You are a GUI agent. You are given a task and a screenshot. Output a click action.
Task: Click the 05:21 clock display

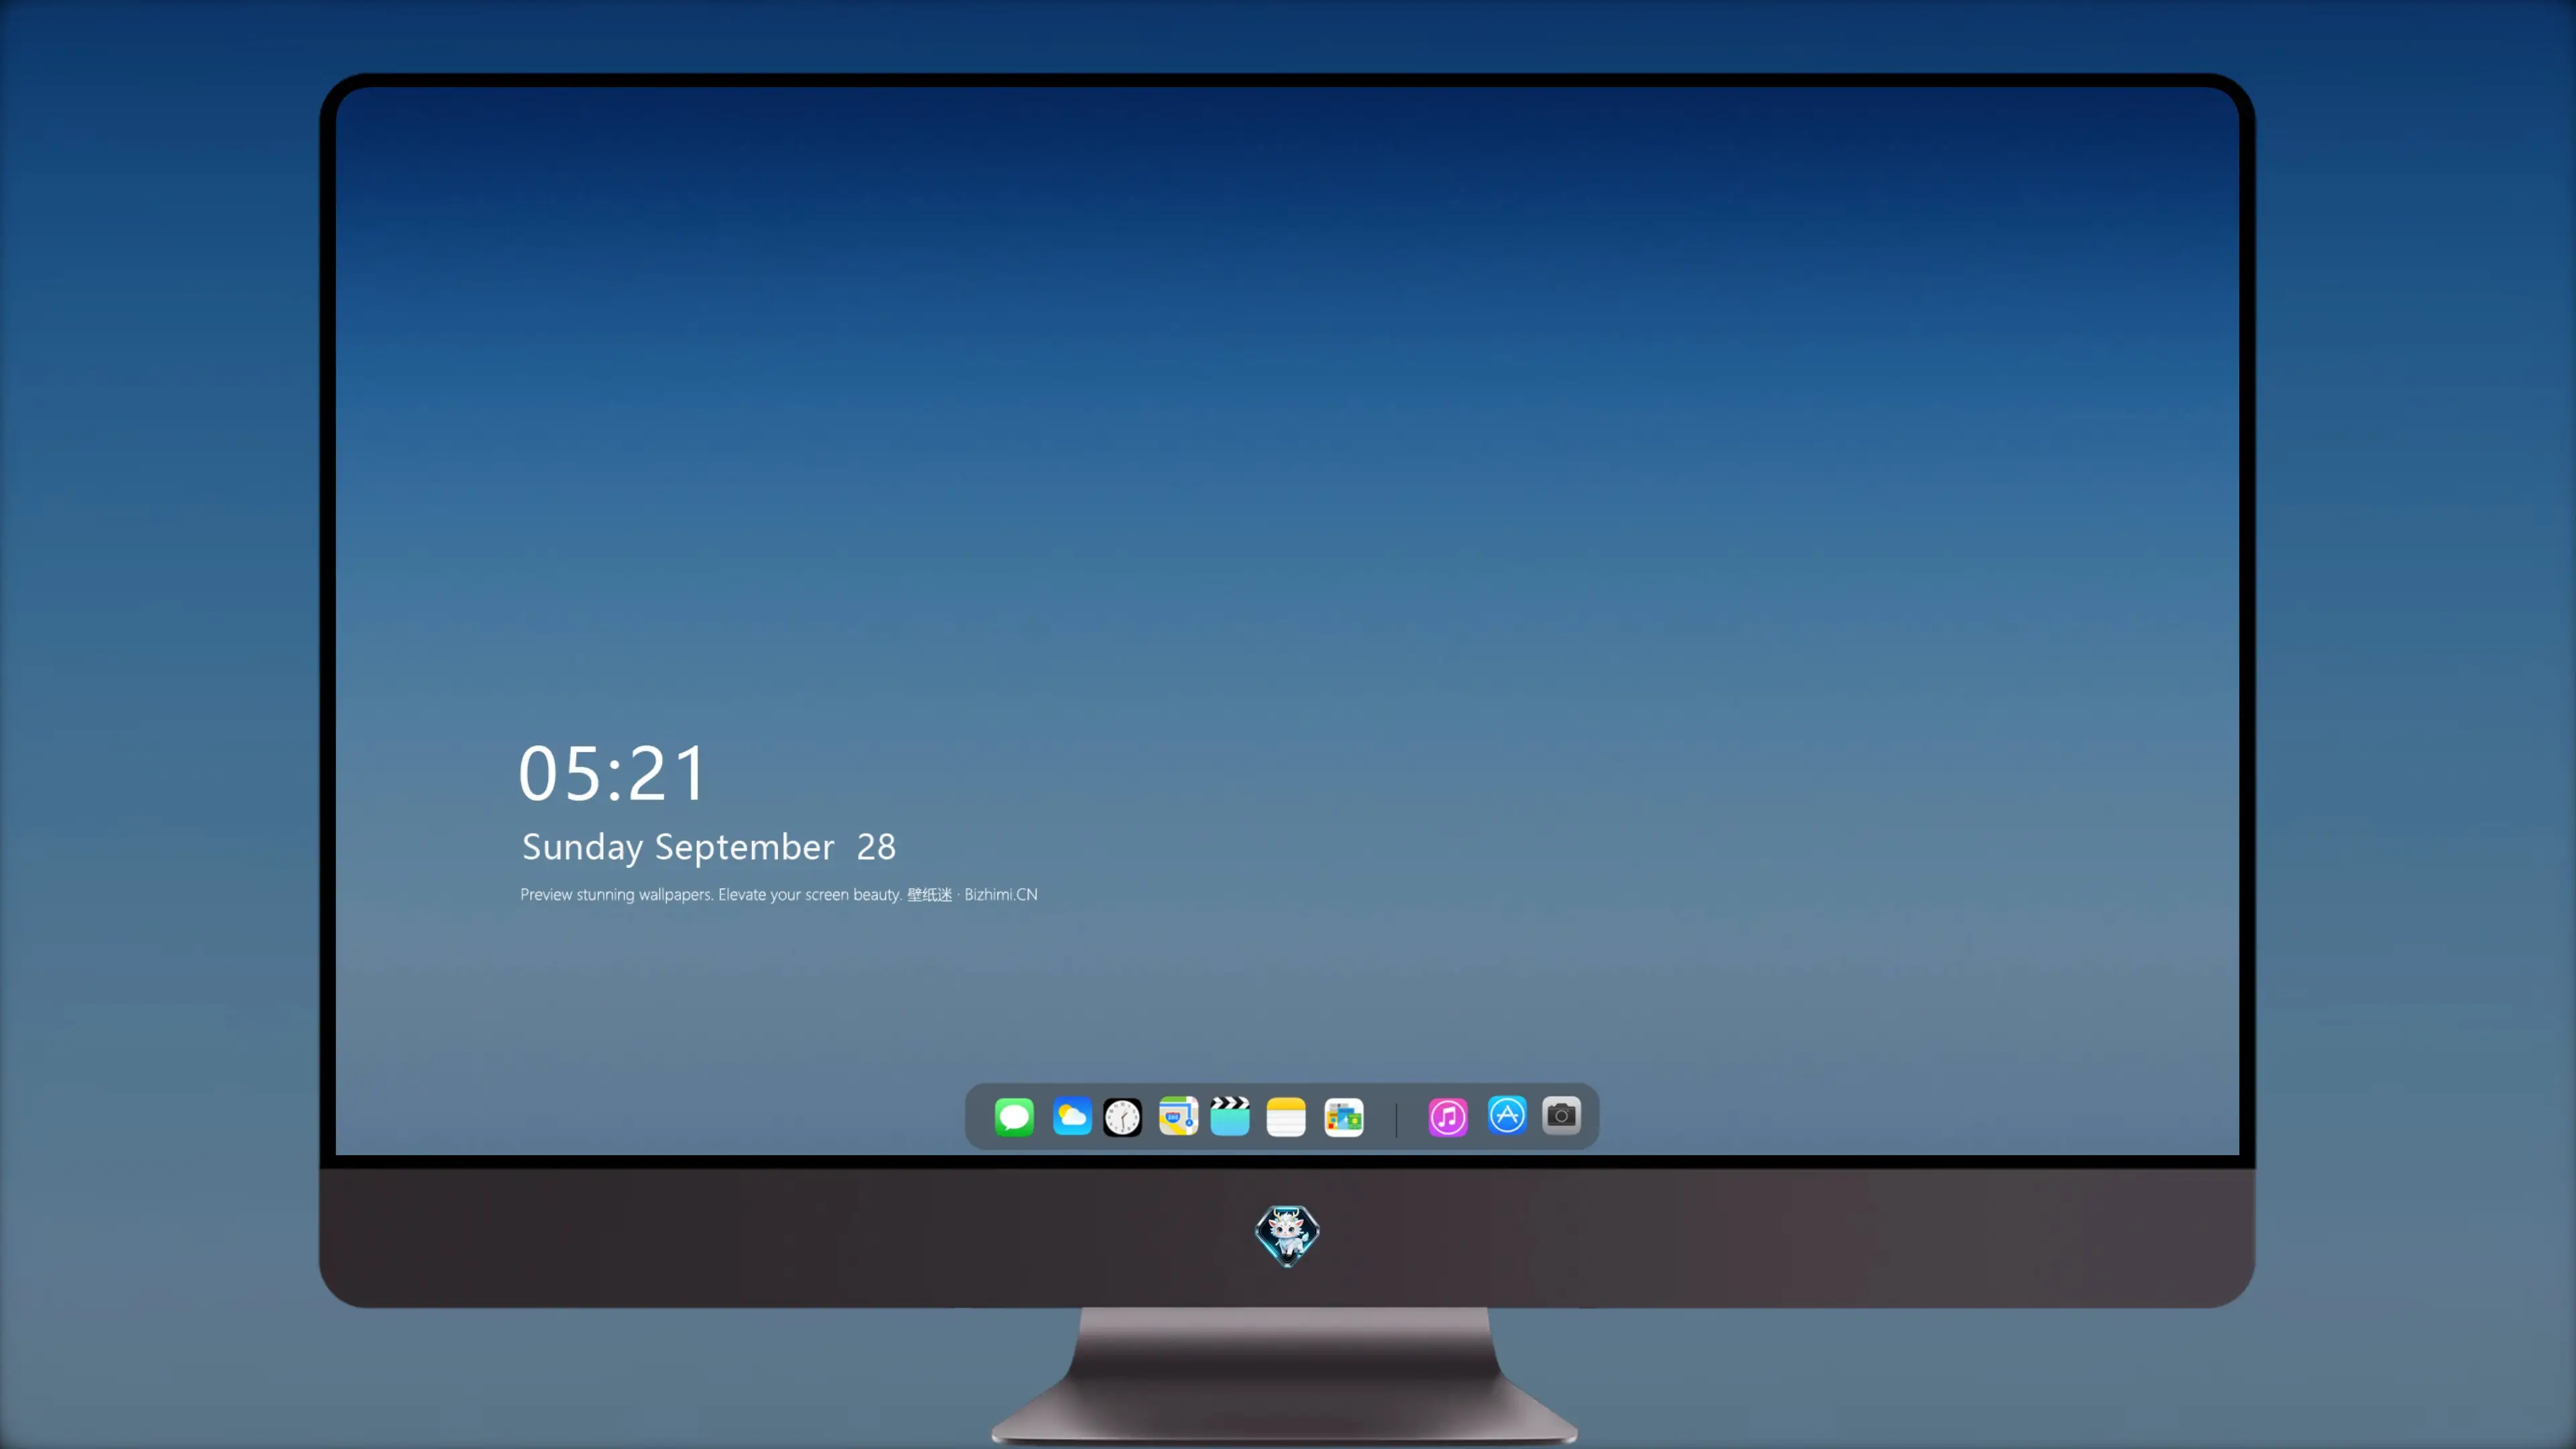(612, 773)
